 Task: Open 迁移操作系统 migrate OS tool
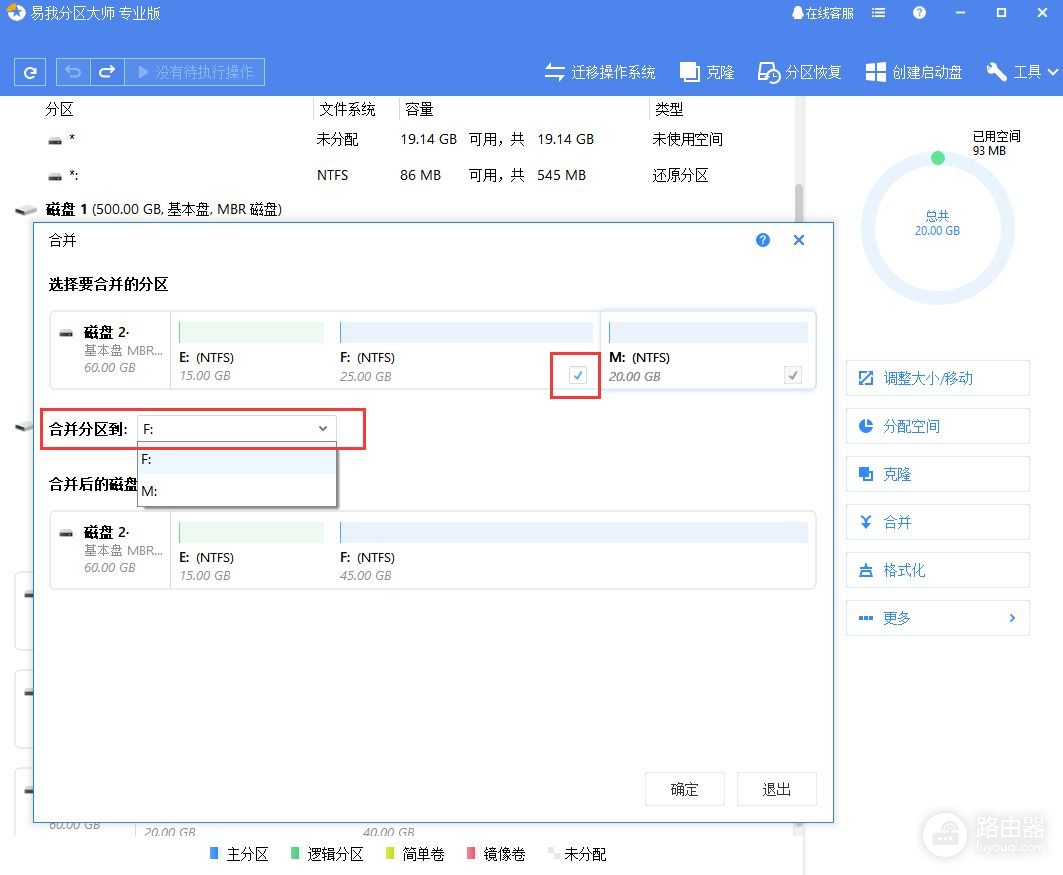click(x=600, y=72)
